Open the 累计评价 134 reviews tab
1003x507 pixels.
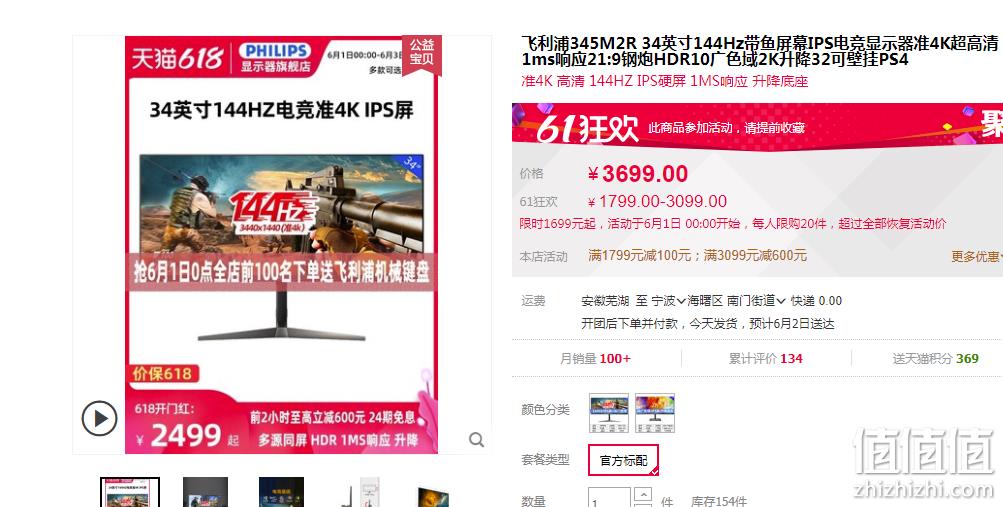click(x=765, y=359)
